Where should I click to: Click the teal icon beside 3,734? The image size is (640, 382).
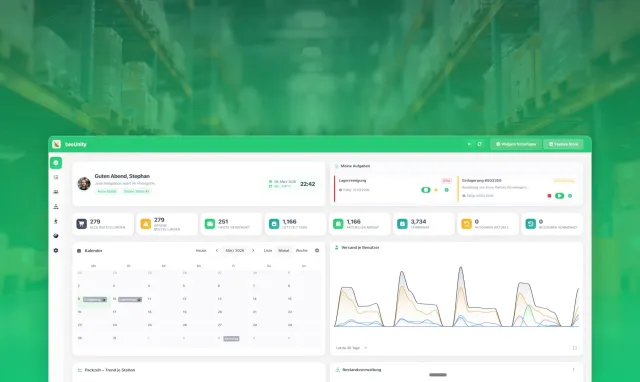(402, 224)
